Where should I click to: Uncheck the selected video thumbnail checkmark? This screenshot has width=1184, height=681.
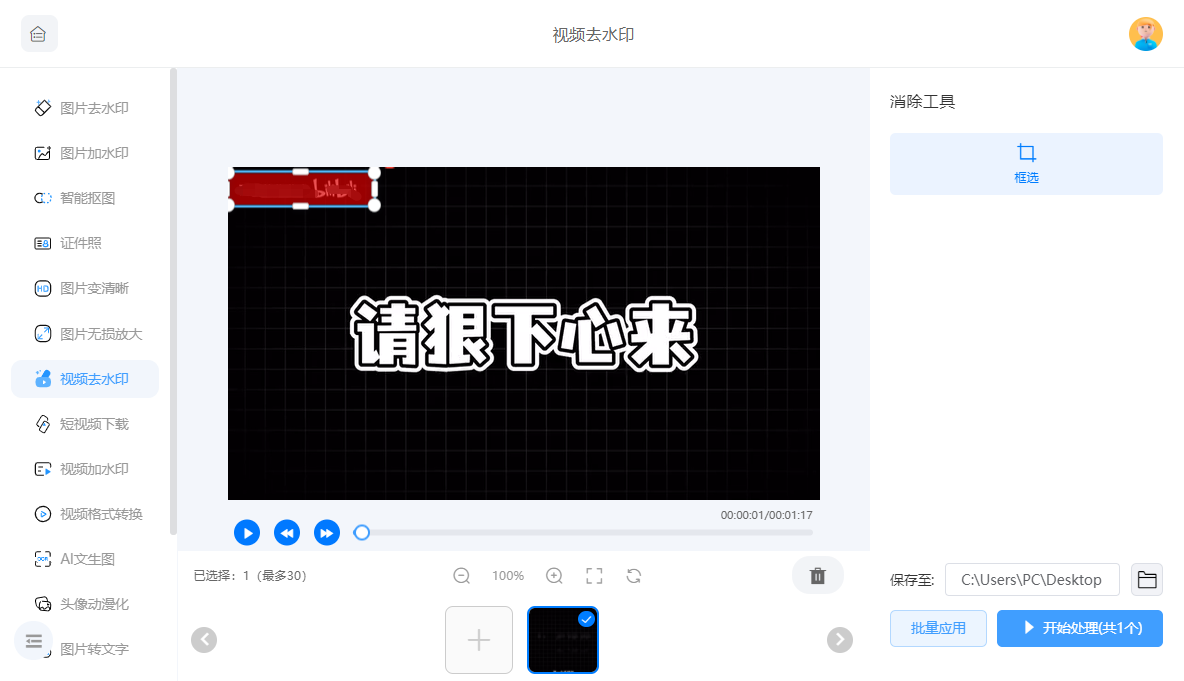click(587, 619)
